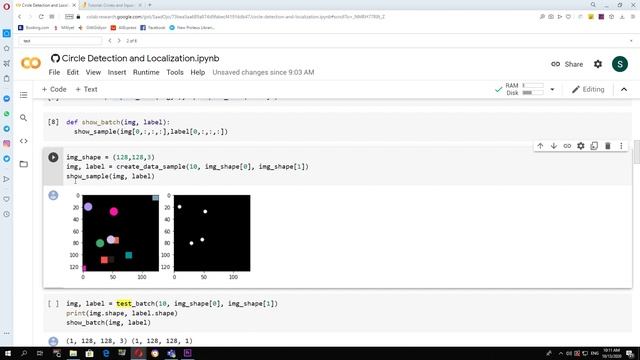This screenshot has height=360, width=640.
Task: Go to next find result
Action: (x=119, y=41)
